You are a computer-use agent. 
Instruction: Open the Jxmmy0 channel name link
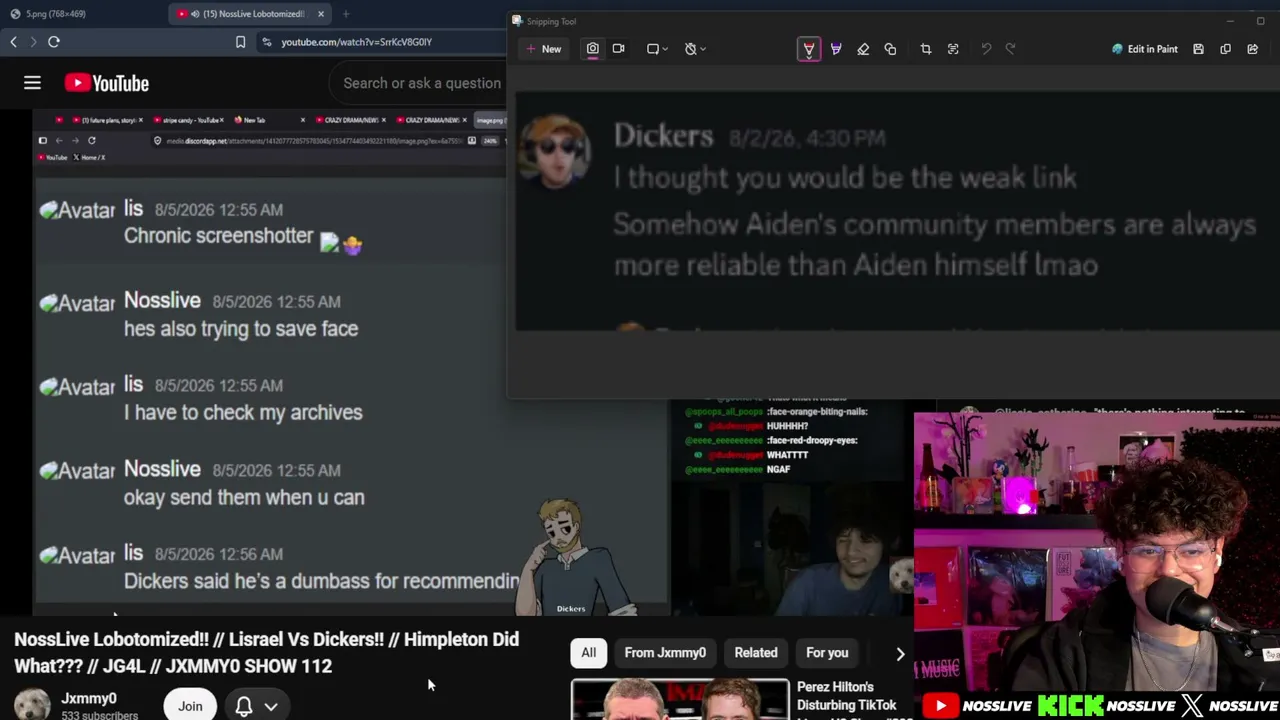point(89,699)
